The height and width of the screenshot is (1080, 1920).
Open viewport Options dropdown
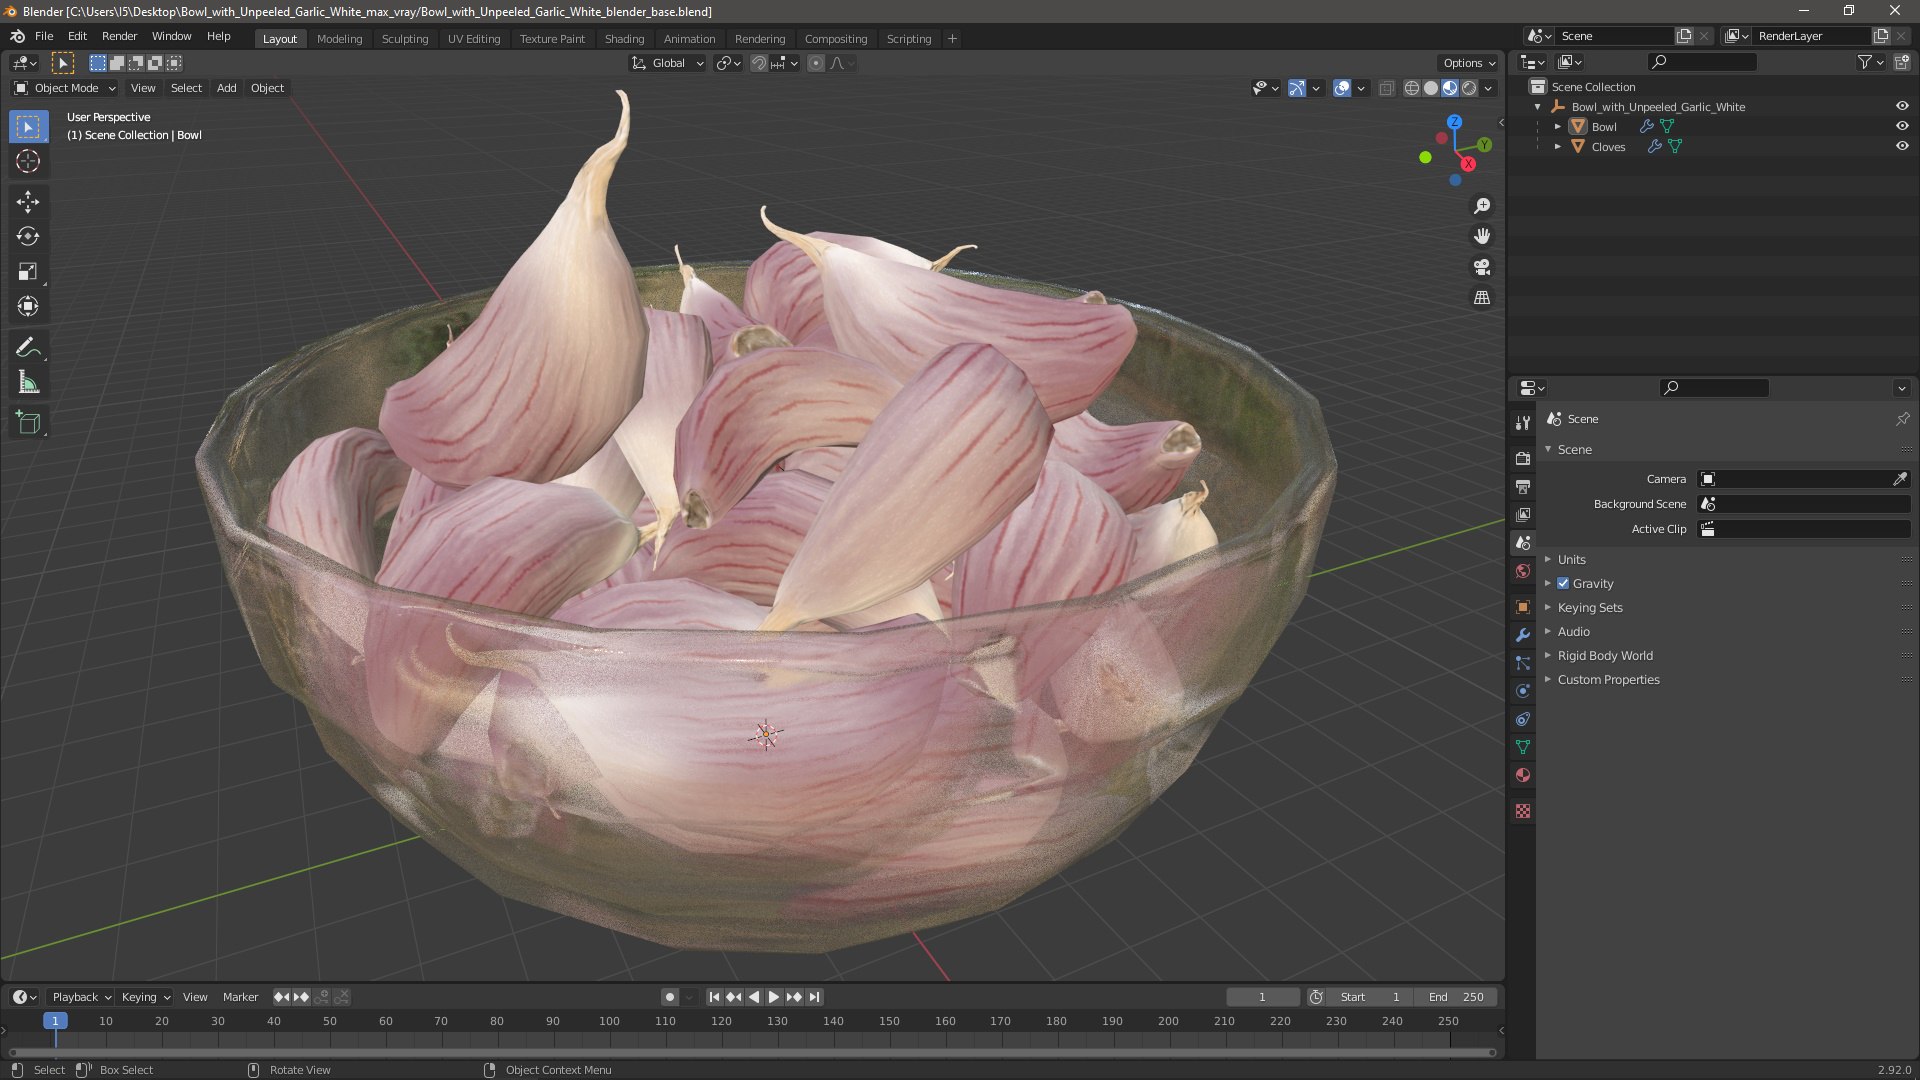pos(1469,63)
